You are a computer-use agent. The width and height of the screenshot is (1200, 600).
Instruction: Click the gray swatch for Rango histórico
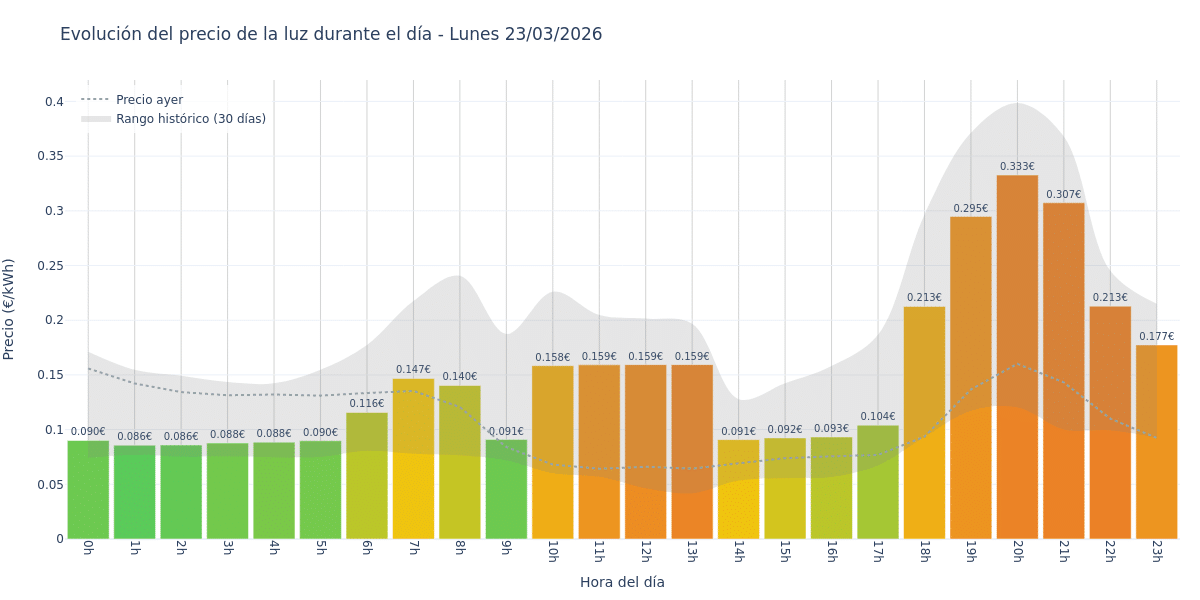95,119
